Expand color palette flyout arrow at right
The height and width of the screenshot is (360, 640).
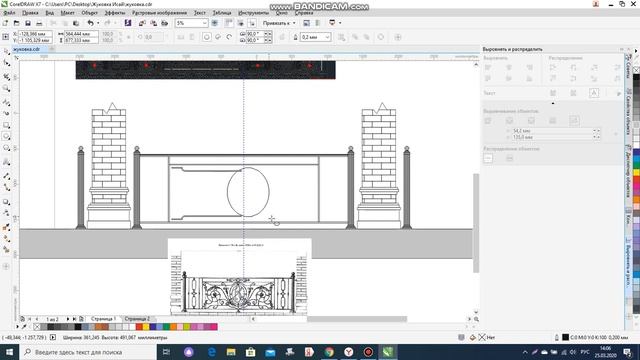pos(636,51)
